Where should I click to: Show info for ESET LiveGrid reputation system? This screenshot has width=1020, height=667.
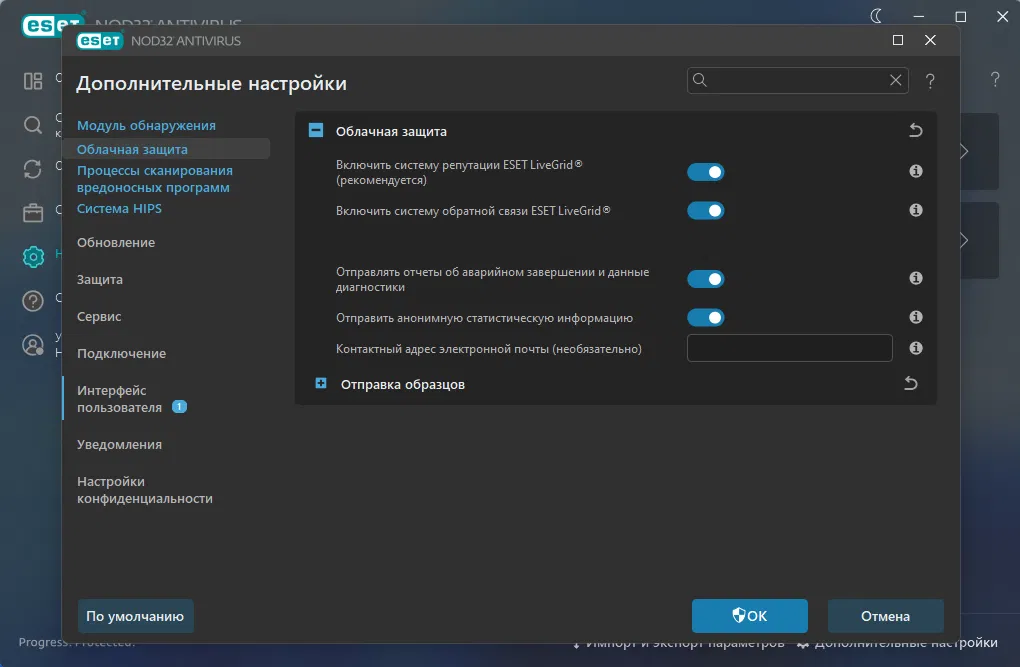click(916, 171)
